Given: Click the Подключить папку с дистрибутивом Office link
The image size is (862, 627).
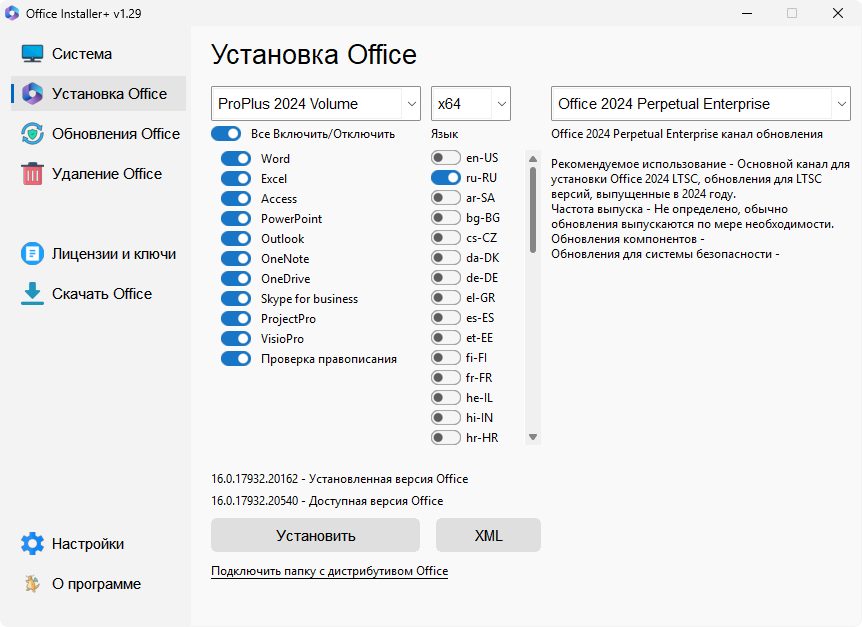Looking at the screenshot, I should (x=329, y=571).
